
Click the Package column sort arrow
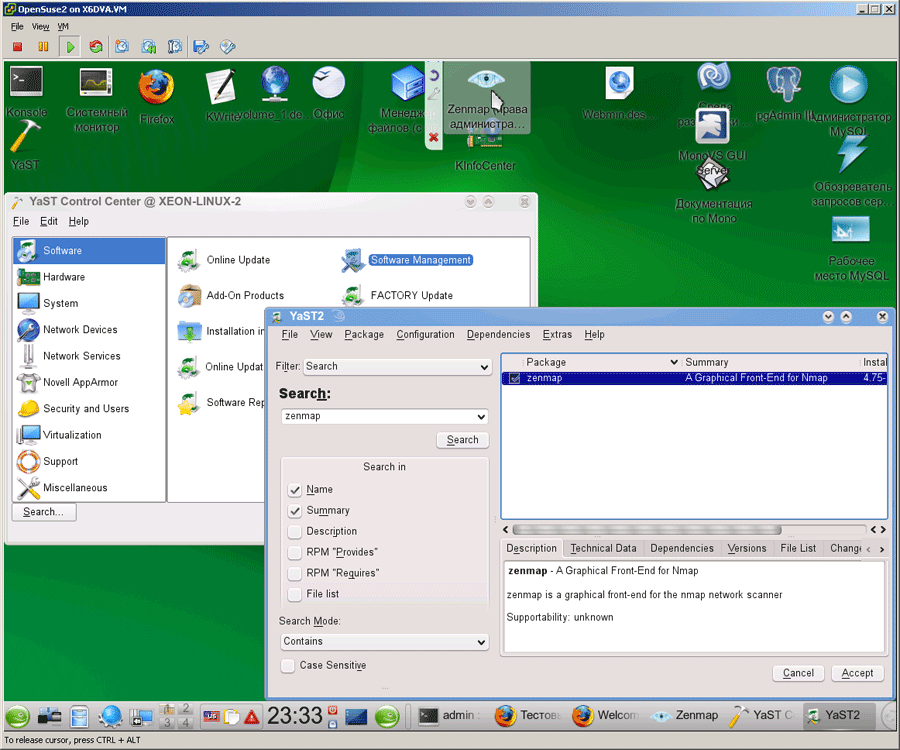coord(674,362)
